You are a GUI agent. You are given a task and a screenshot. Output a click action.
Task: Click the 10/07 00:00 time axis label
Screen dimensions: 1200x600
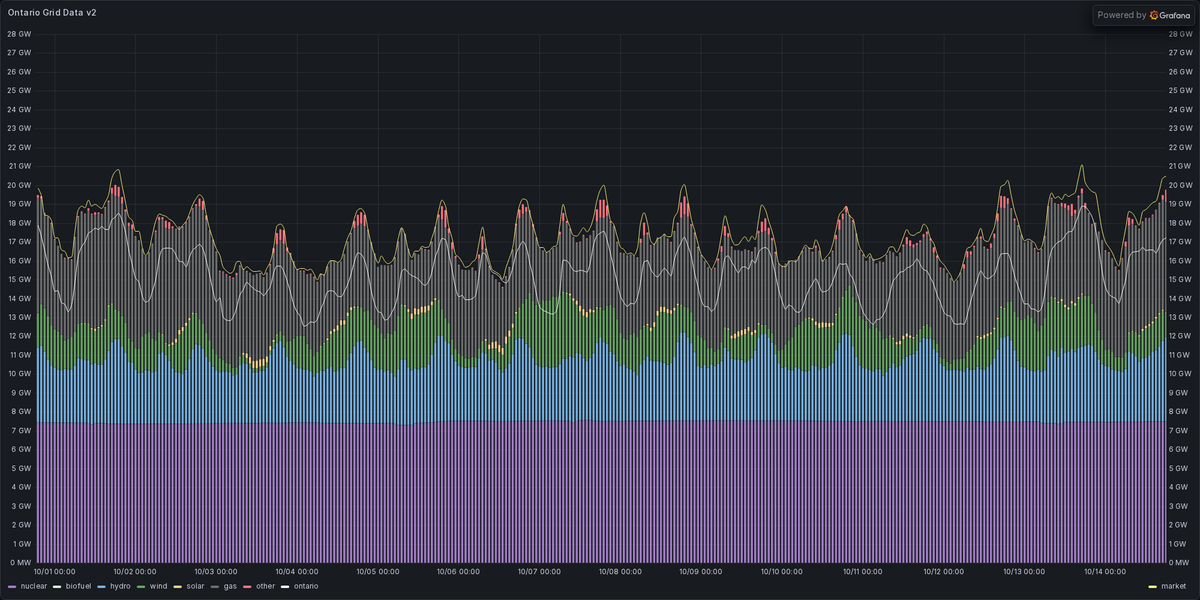pyautogui.click(x=539, y=572)
